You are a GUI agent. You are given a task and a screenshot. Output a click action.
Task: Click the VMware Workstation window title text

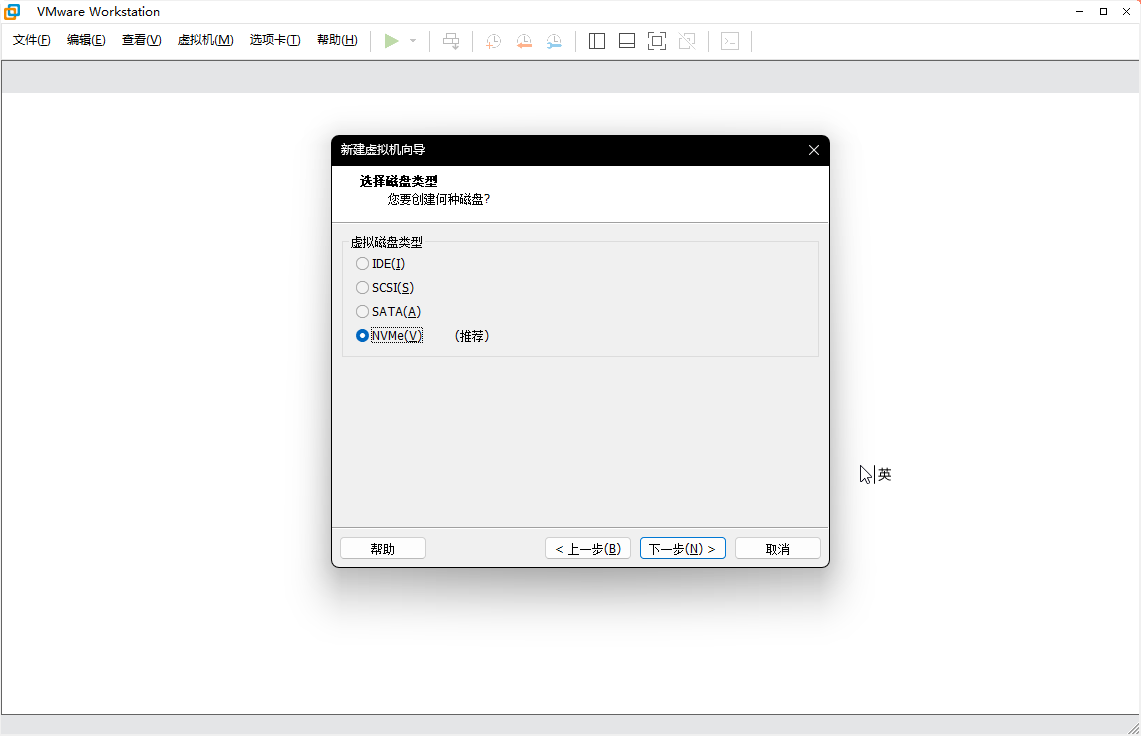pos(98,12)
